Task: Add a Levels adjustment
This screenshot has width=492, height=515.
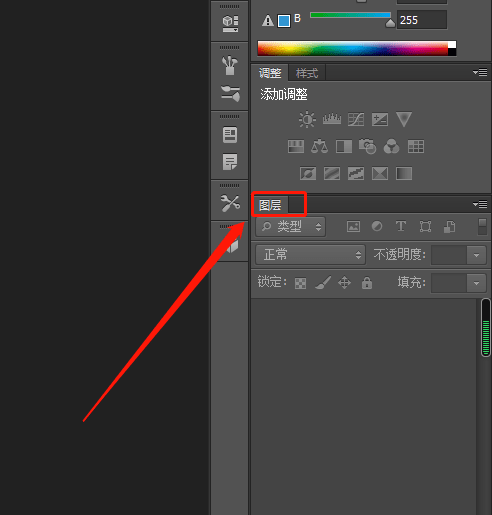Action: [332, 119]
